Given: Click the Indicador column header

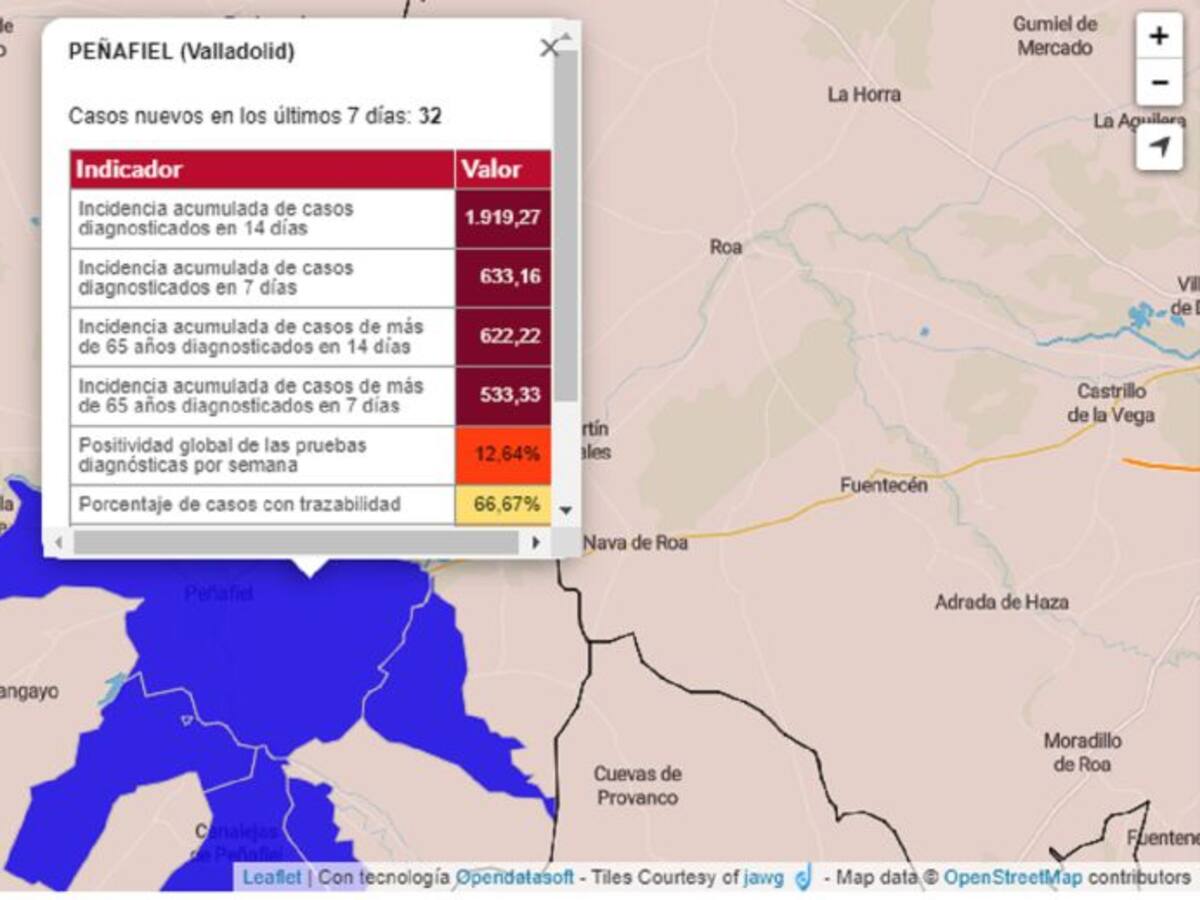Looking at the screenshot, I should pos(262,169).
